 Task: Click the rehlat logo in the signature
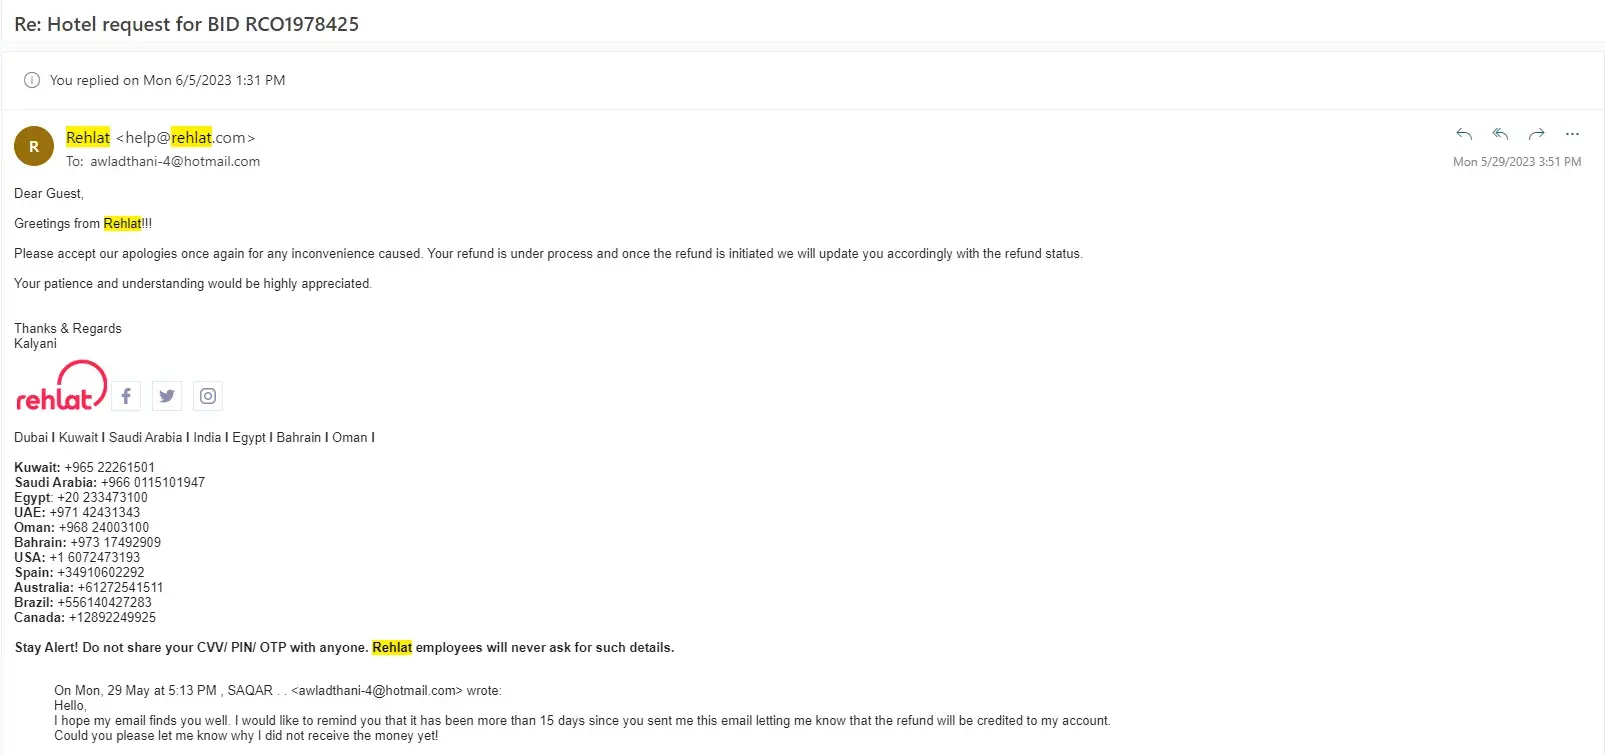tap(60, 387)
